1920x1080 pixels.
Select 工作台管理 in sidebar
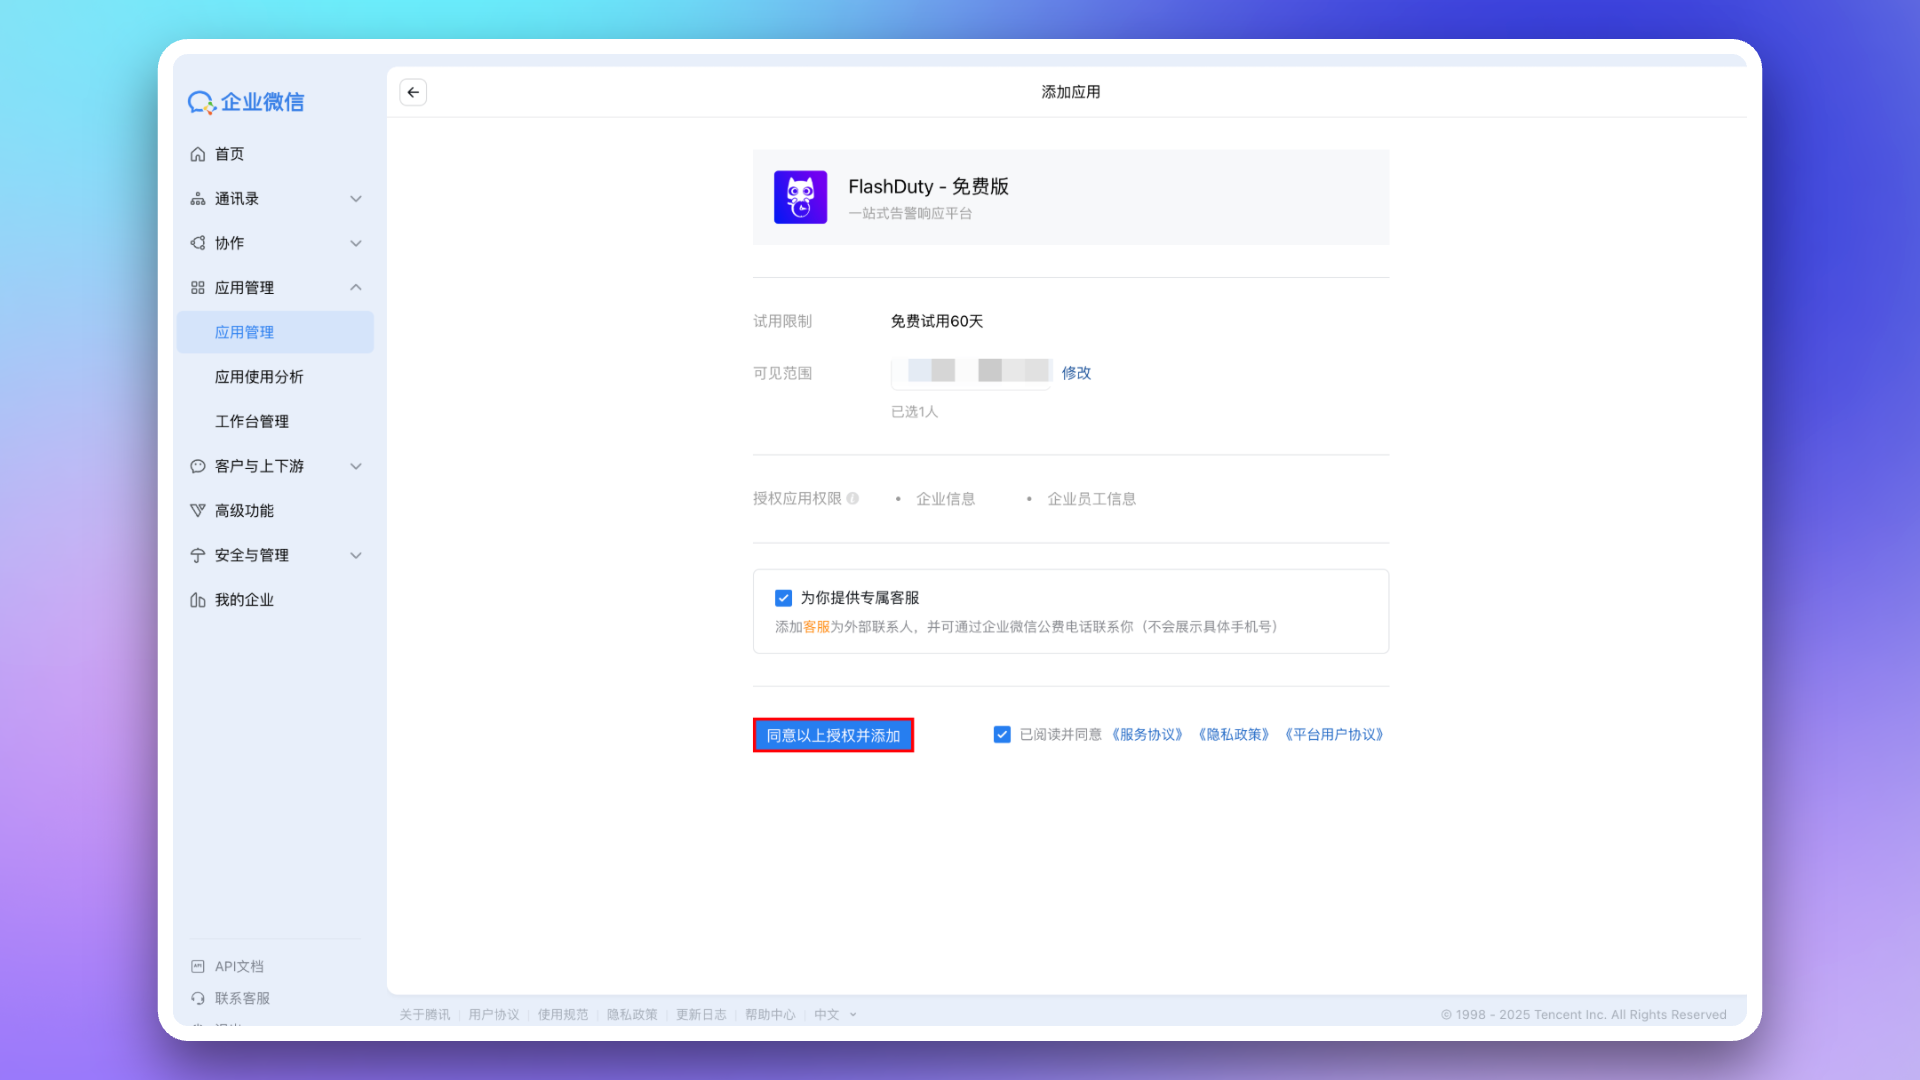point(252,422)
